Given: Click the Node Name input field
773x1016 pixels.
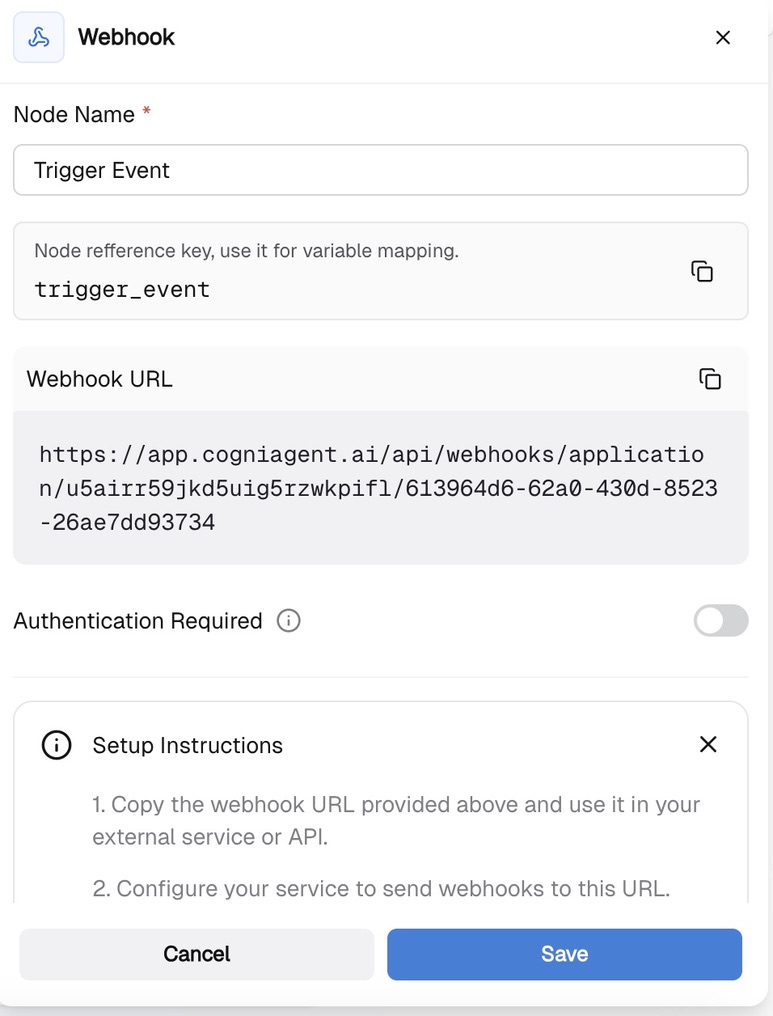Looking at the screenshot, I should (x=380, y=170).
